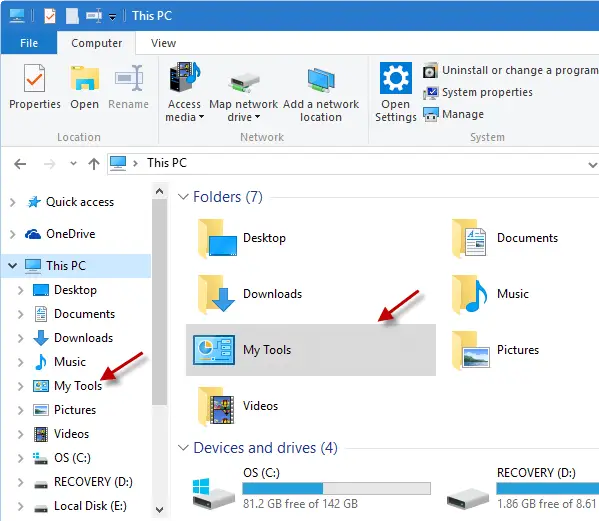Collapse the Folders (7) group
Viewport: 599px width, 521px height.
tap(183, 197)
